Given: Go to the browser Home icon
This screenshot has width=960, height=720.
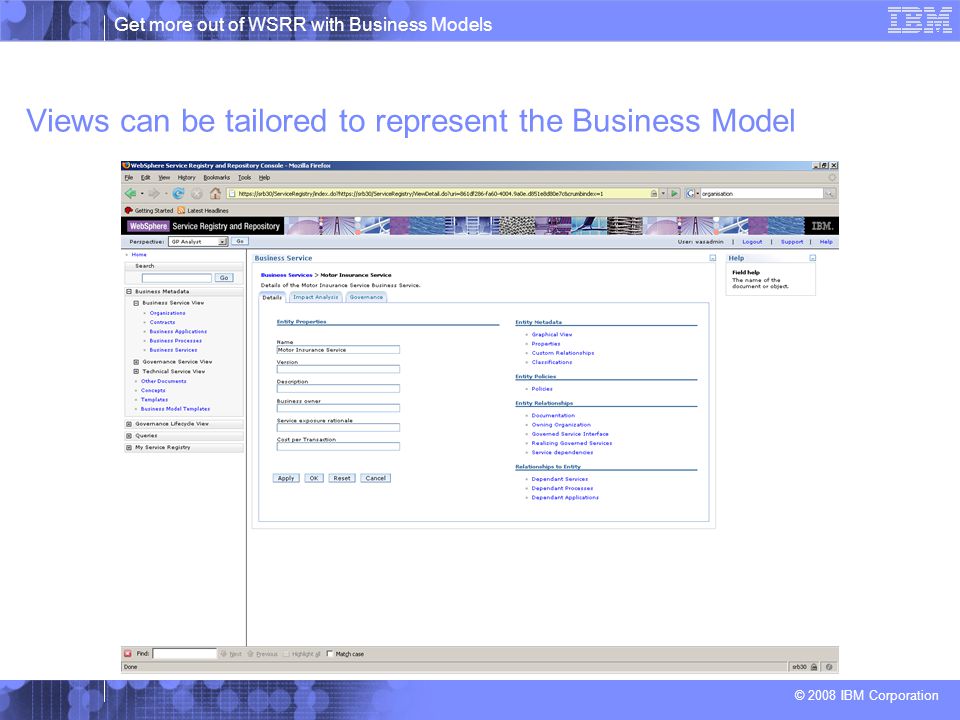Looking at the screenshot, I should pyautogui.click(x=215, y=193).
